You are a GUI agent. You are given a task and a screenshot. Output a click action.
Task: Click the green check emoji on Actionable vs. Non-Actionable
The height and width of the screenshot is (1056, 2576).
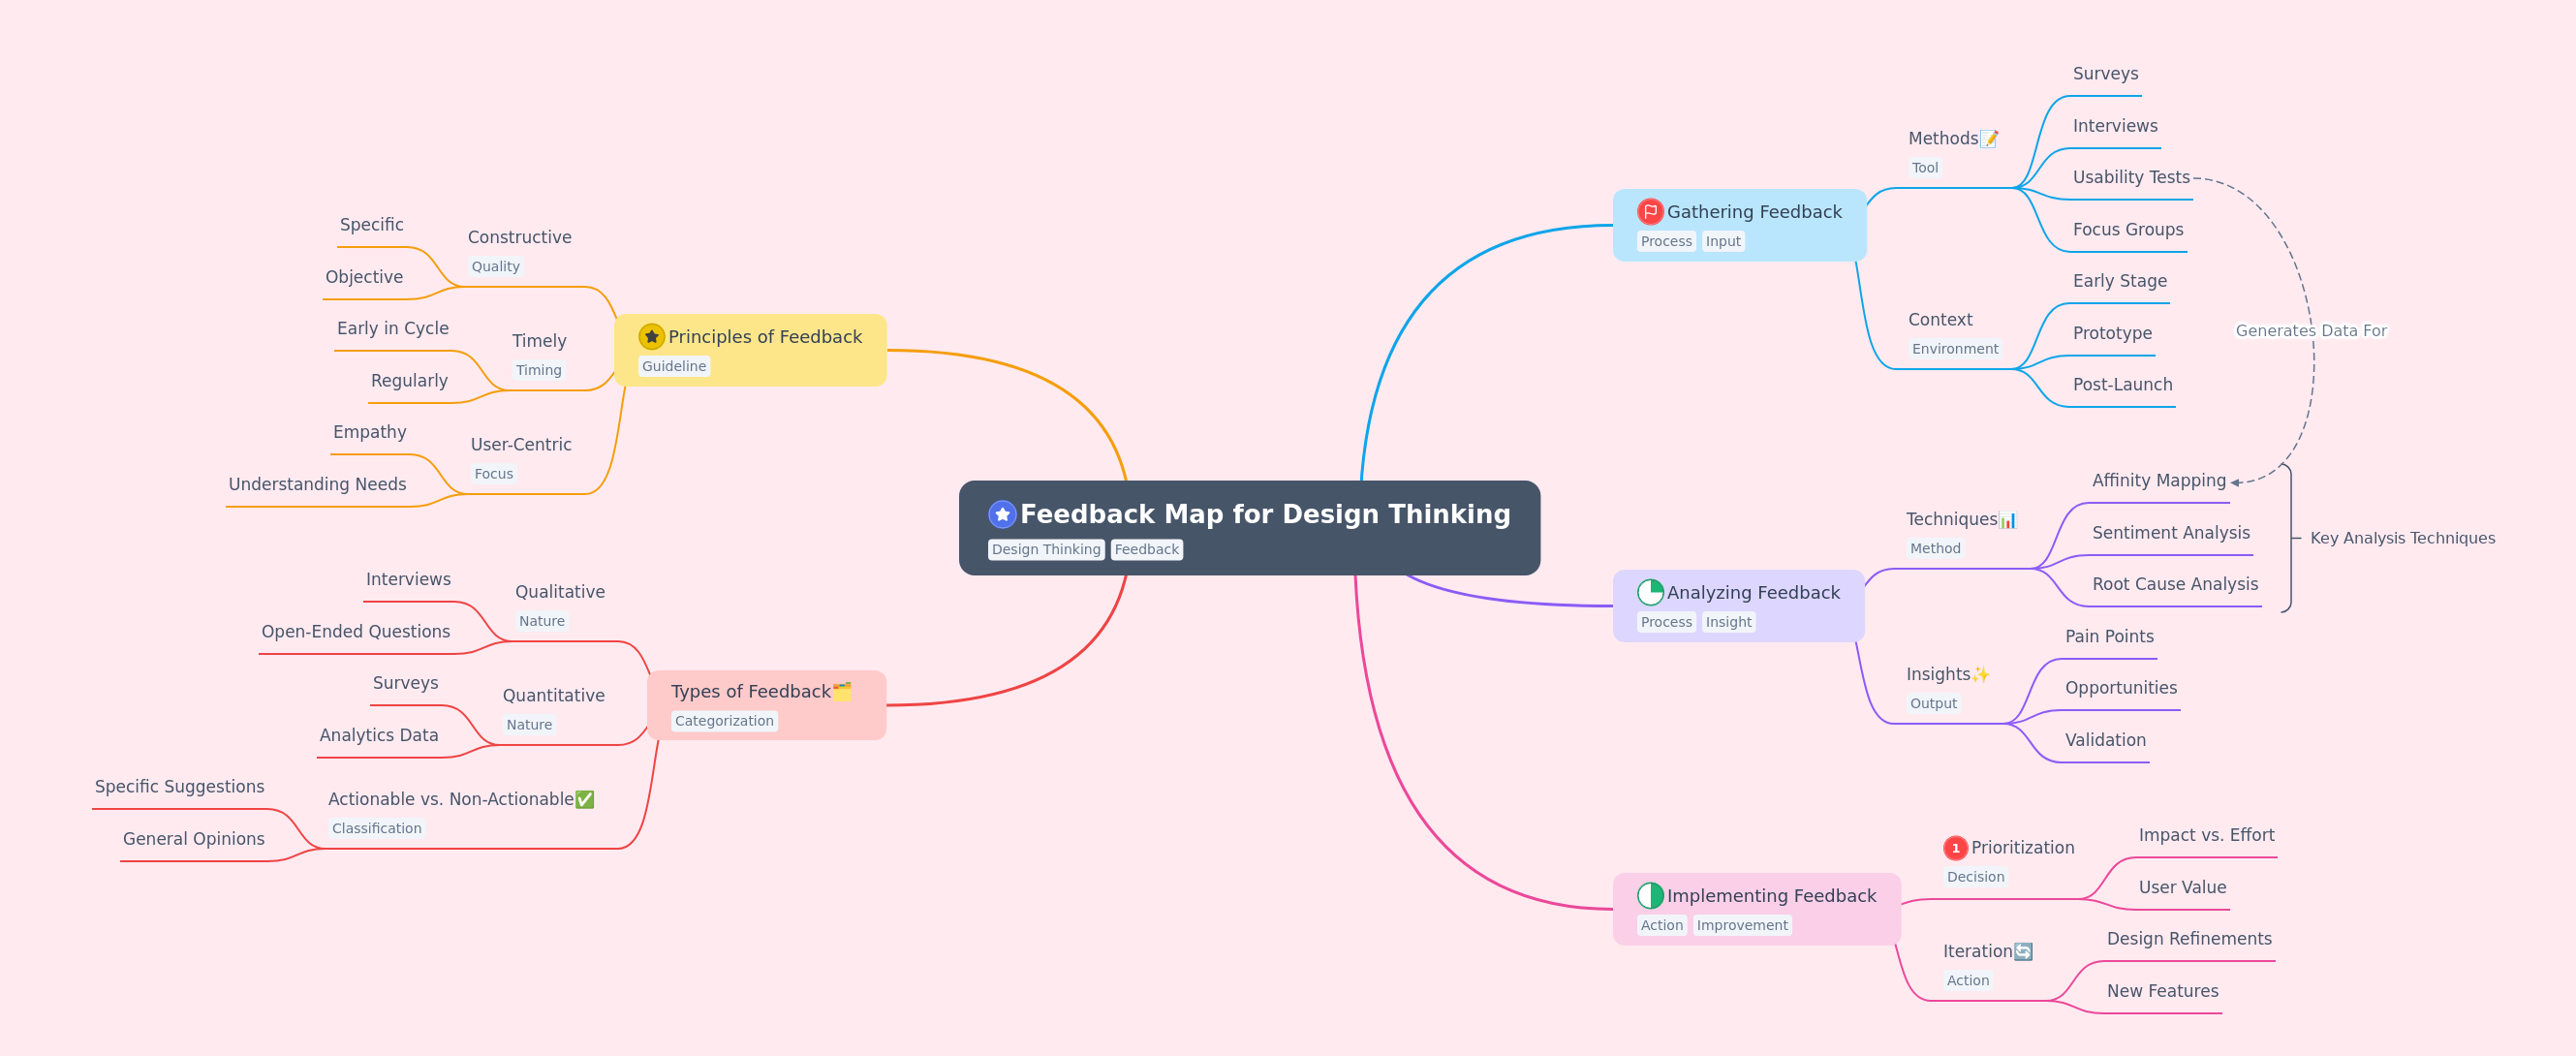pos(585,800)
